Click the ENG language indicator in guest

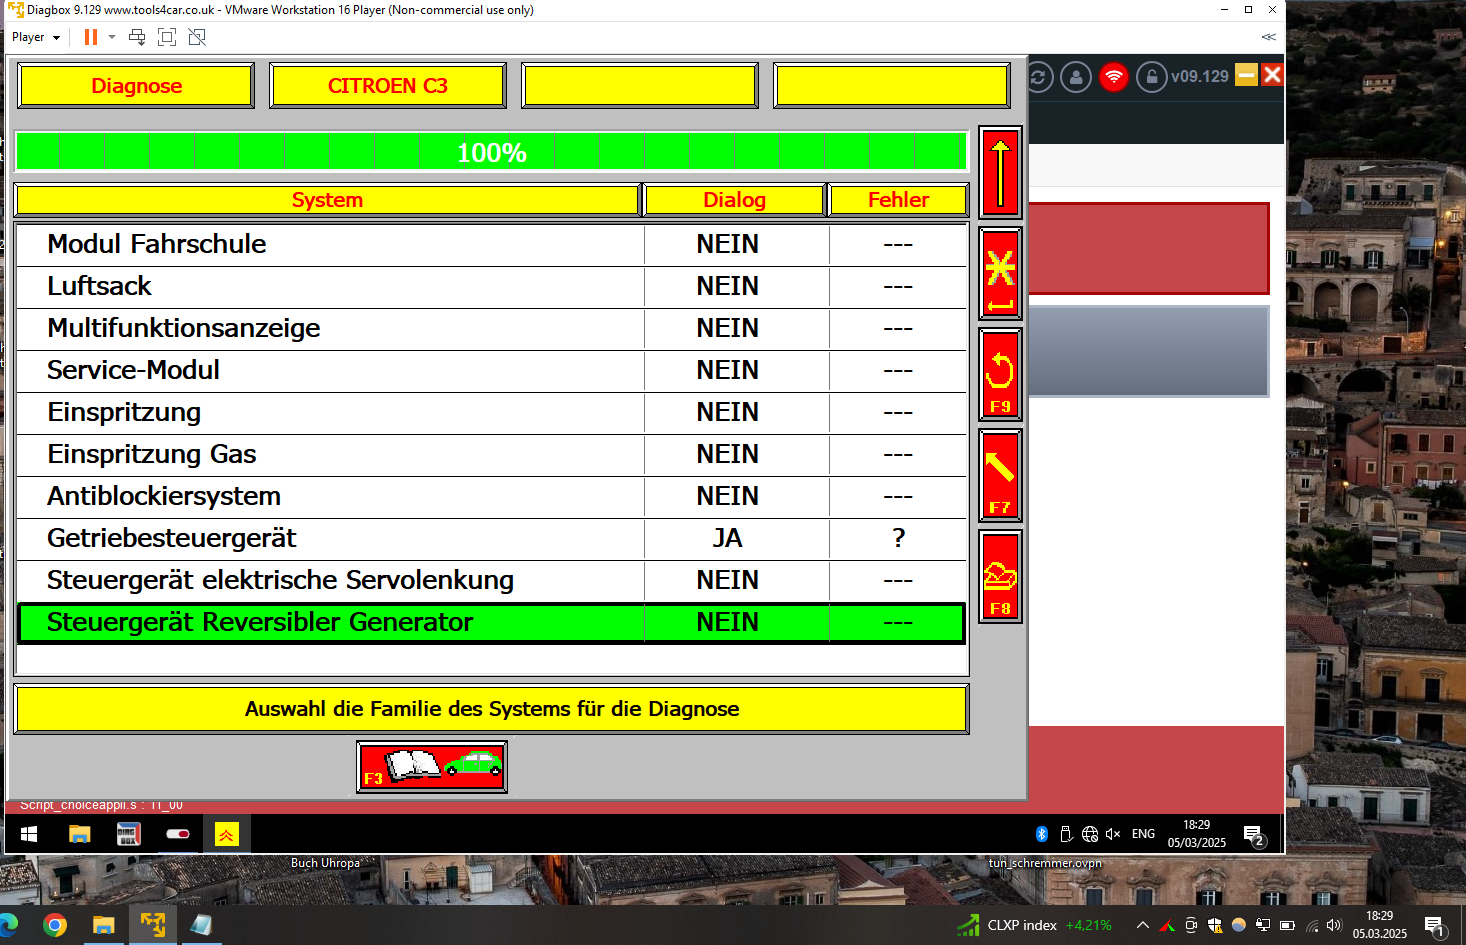pyautogui.click(x=1143, y=834)
